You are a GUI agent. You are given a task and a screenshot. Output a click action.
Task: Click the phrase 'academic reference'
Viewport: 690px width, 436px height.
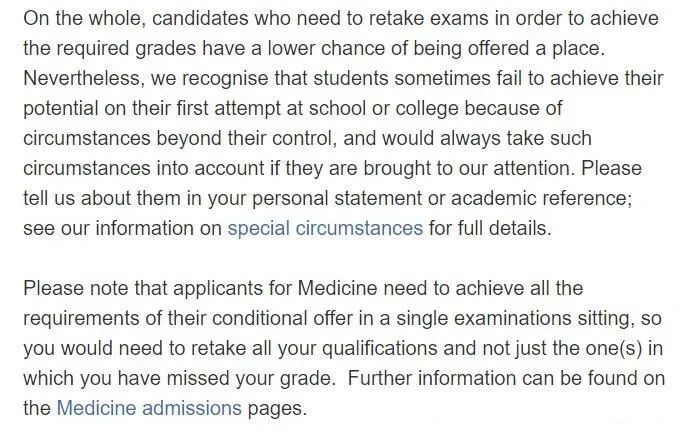click(x=539, y=198)
